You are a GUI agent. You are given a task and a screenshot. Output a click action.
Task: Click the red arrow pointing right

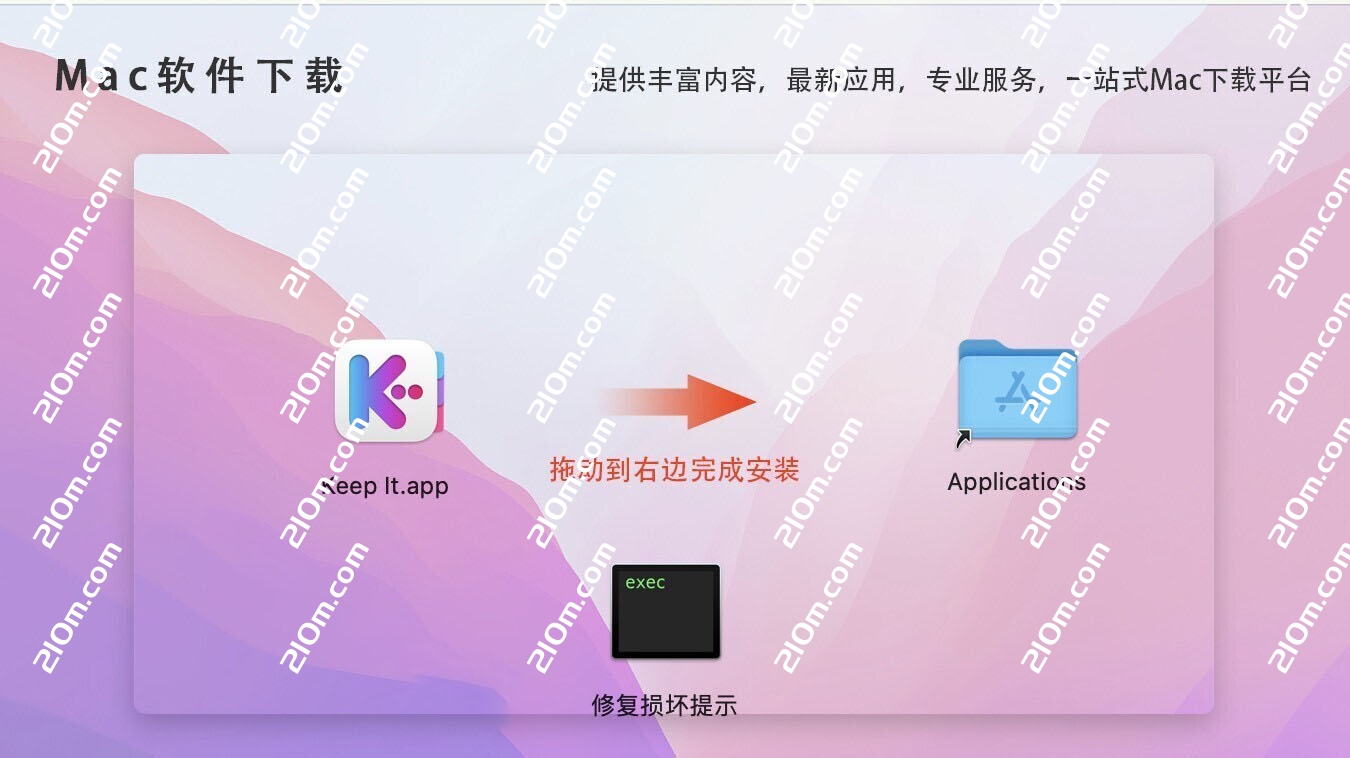(677, 402)
